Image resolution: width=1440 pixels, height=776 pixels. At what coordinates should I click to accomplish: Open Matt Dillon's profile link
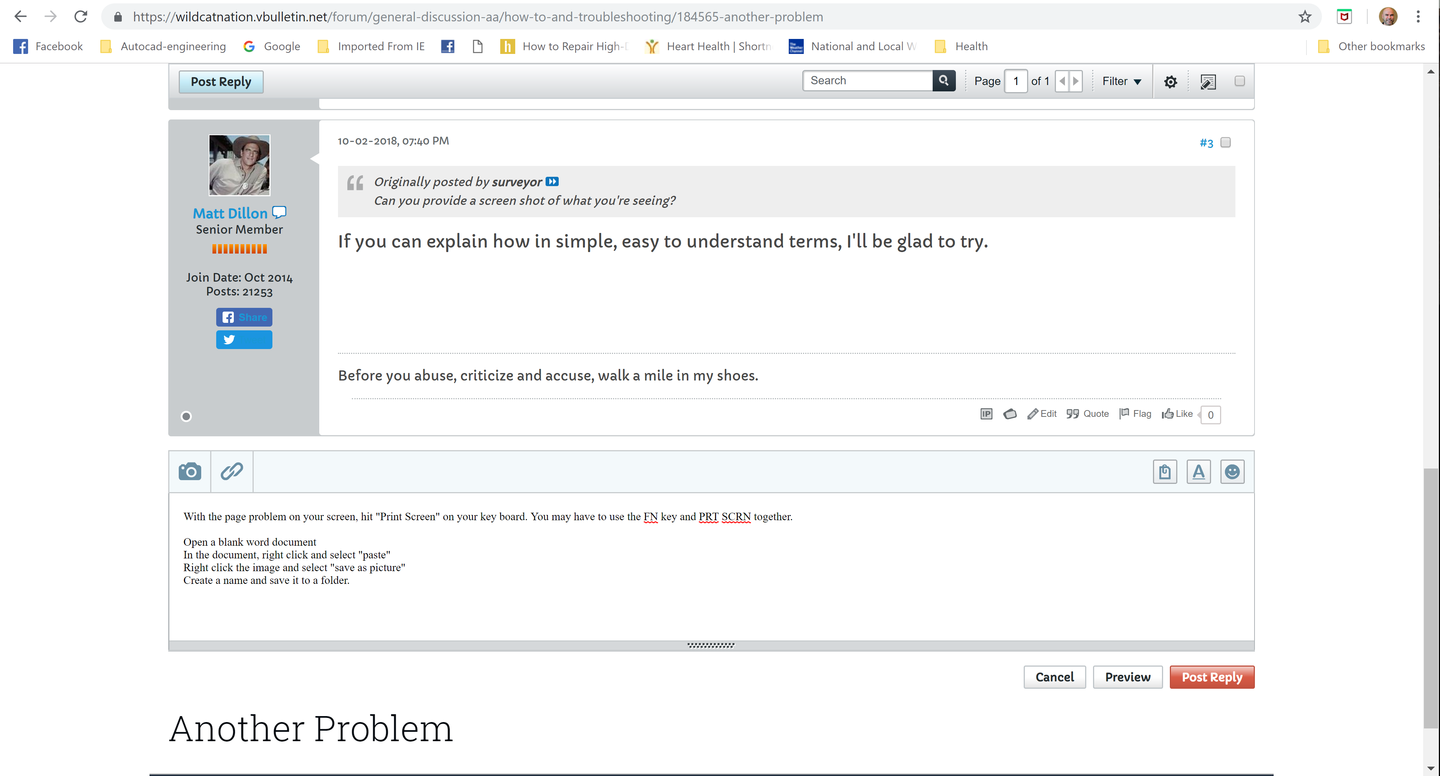click(230, 213)
